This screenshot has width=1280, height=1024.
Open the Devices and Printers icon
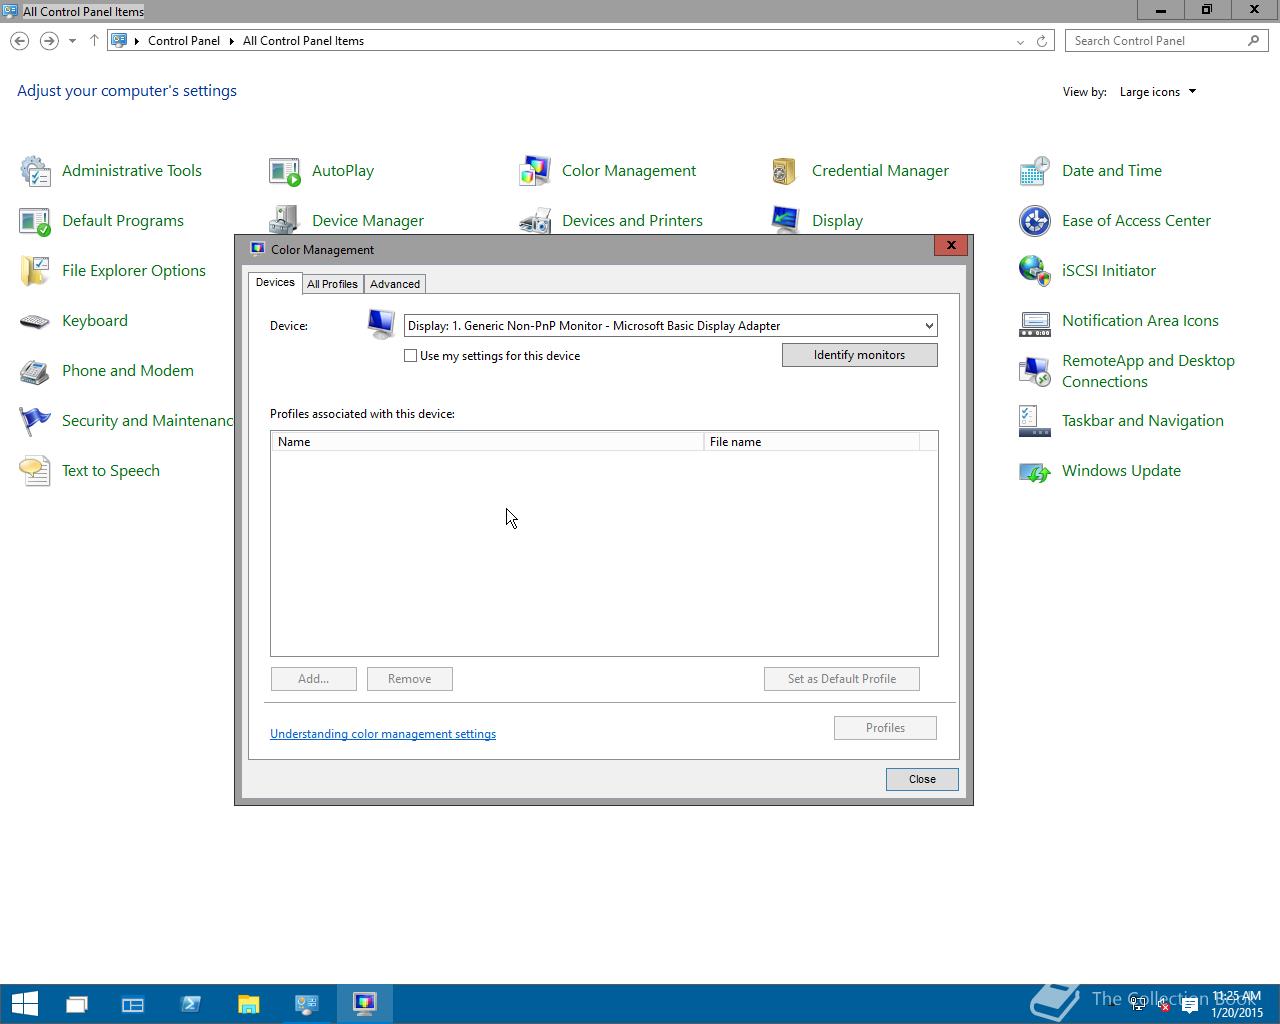click(535, 220)
